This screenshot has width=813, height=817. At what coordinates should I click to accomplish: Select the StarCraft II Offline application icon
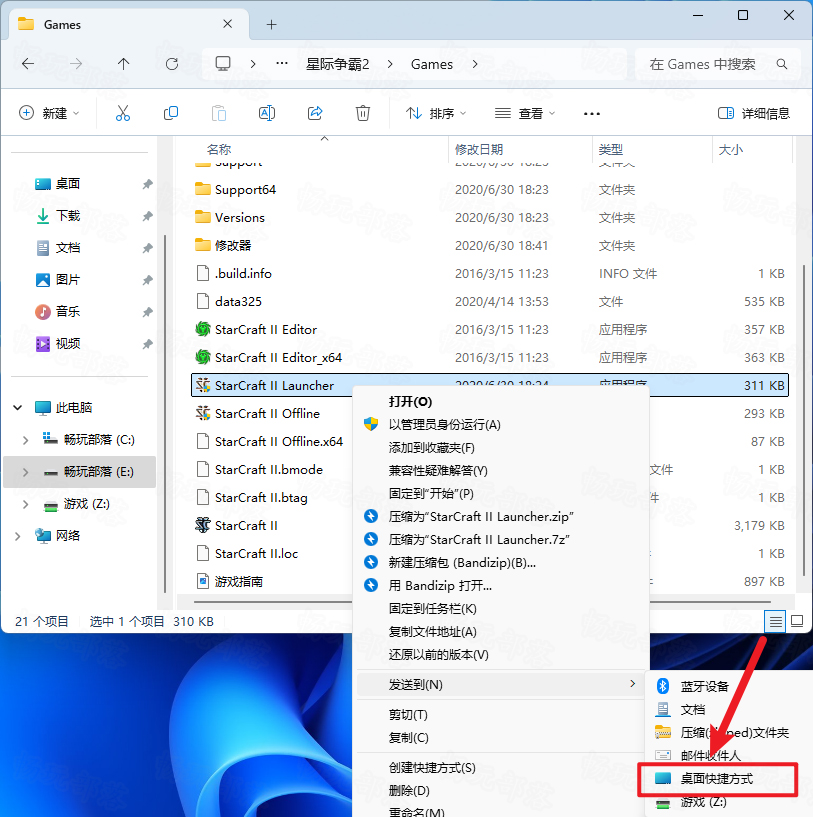[x=203, y=413]
